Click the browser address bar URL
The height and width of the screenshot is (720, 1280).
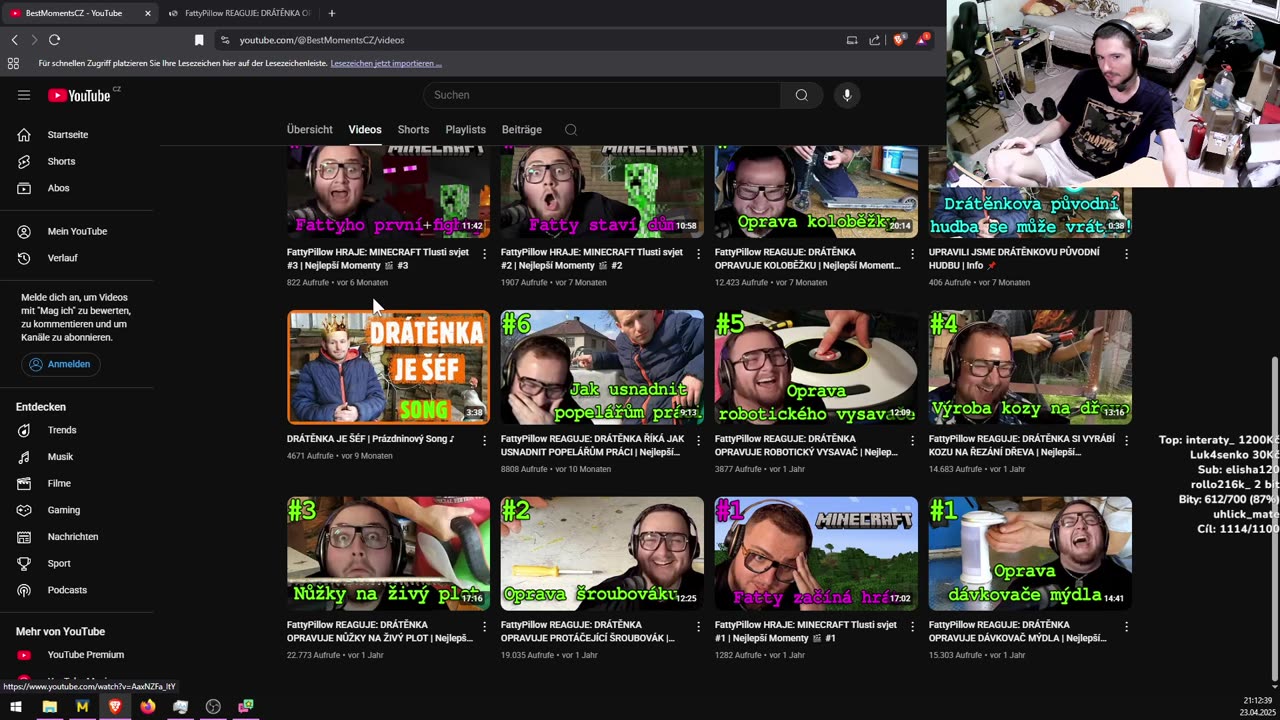coord(322,40)
